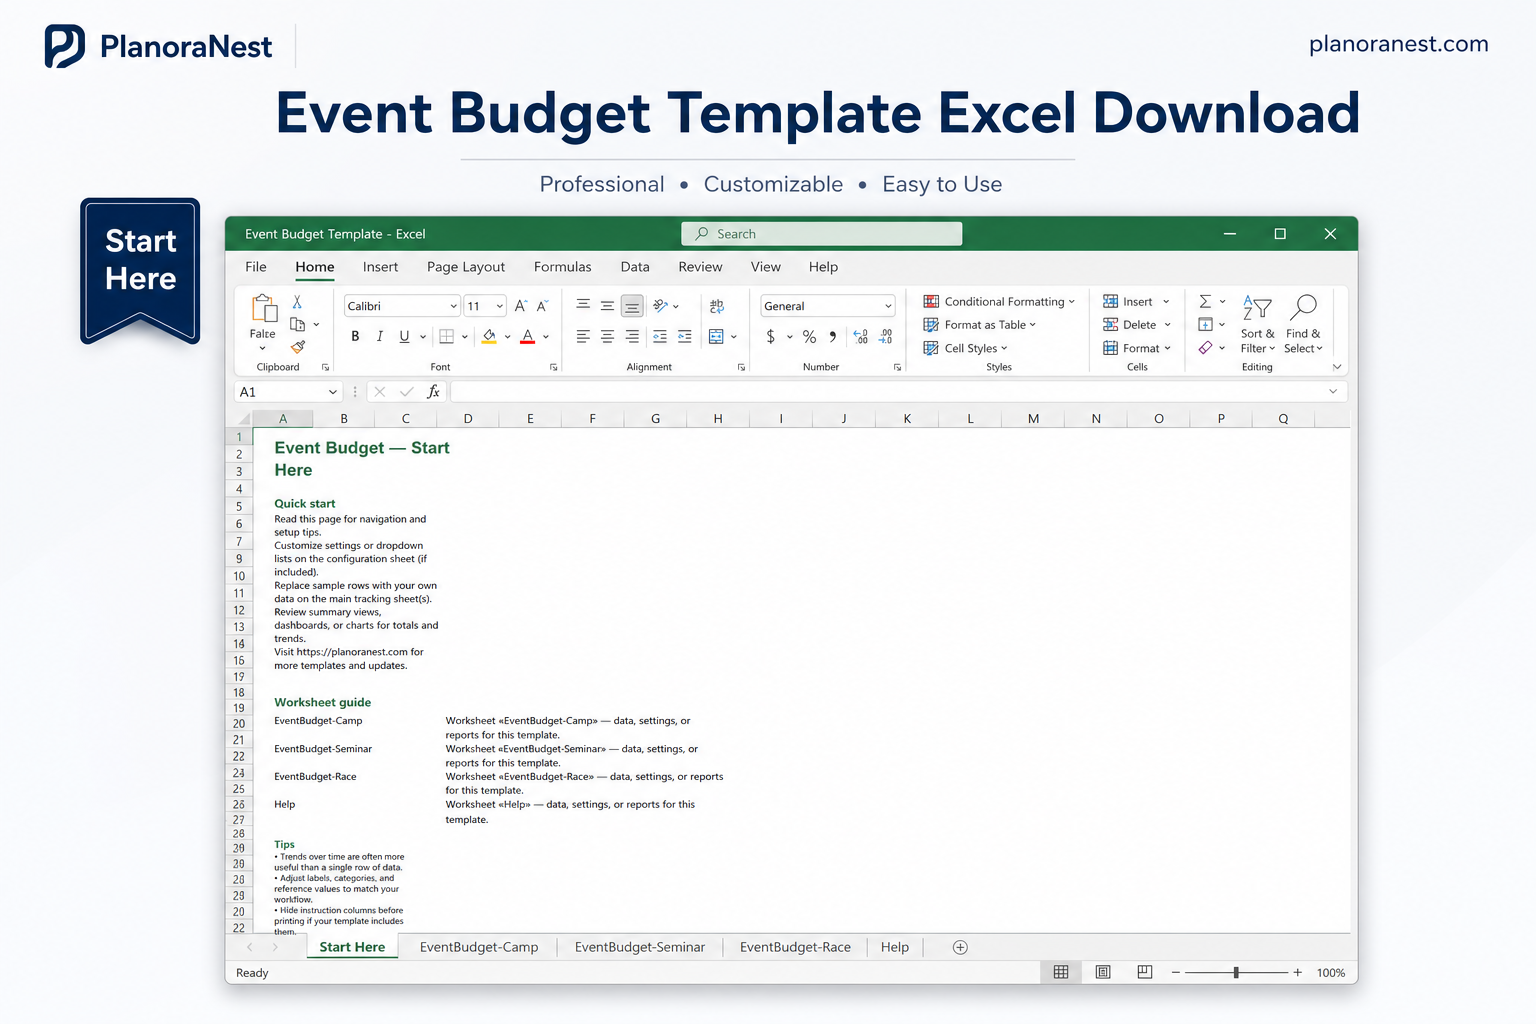
Task: Apply borders using the Borders grid icon
Action: tap(447, 337)
